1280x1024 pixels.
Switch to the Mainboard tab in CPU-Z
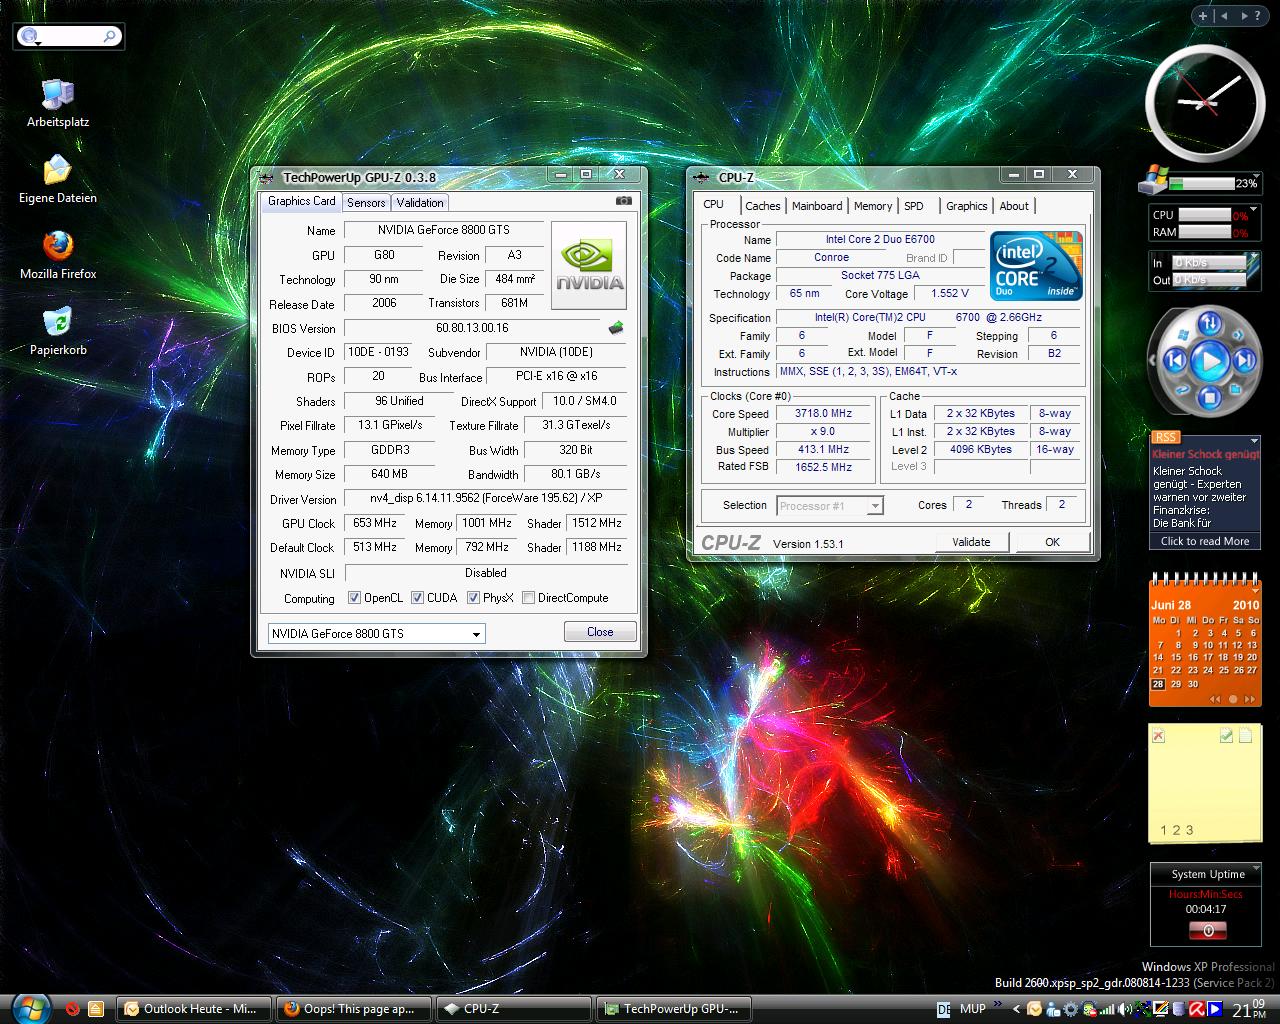(816, 206)
